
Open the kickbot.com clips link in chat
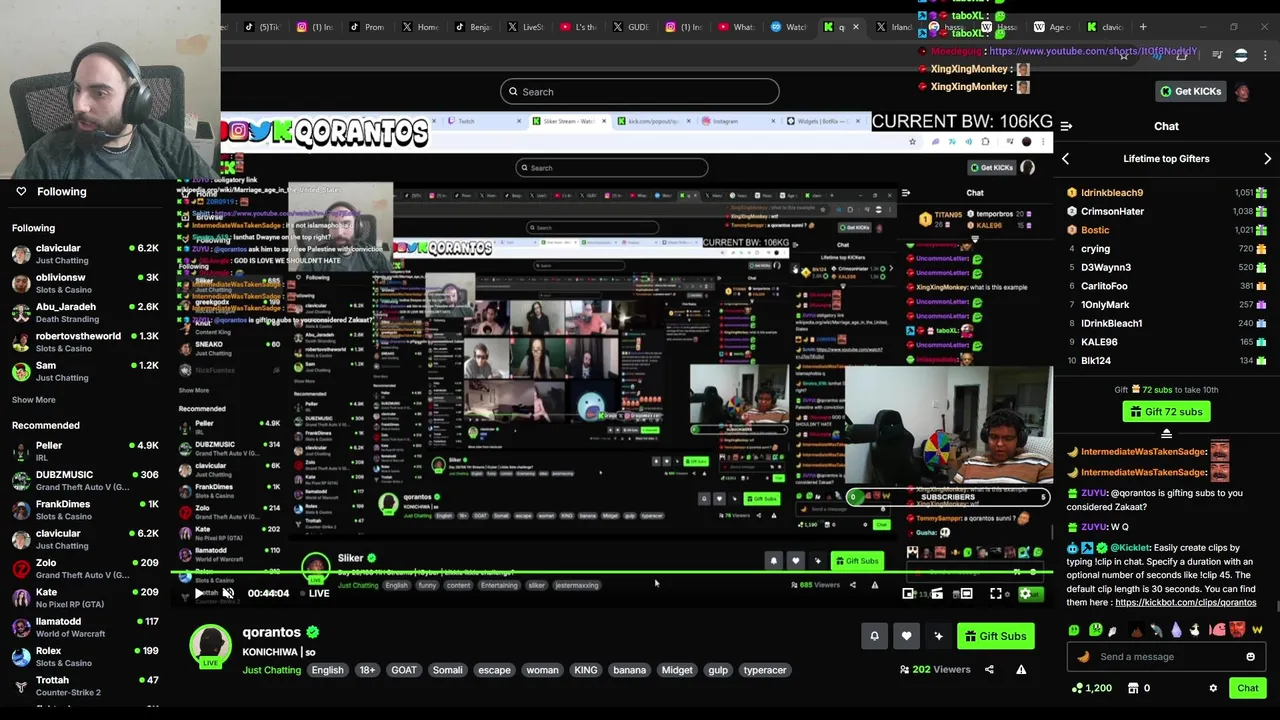[x=1185, y=603]
